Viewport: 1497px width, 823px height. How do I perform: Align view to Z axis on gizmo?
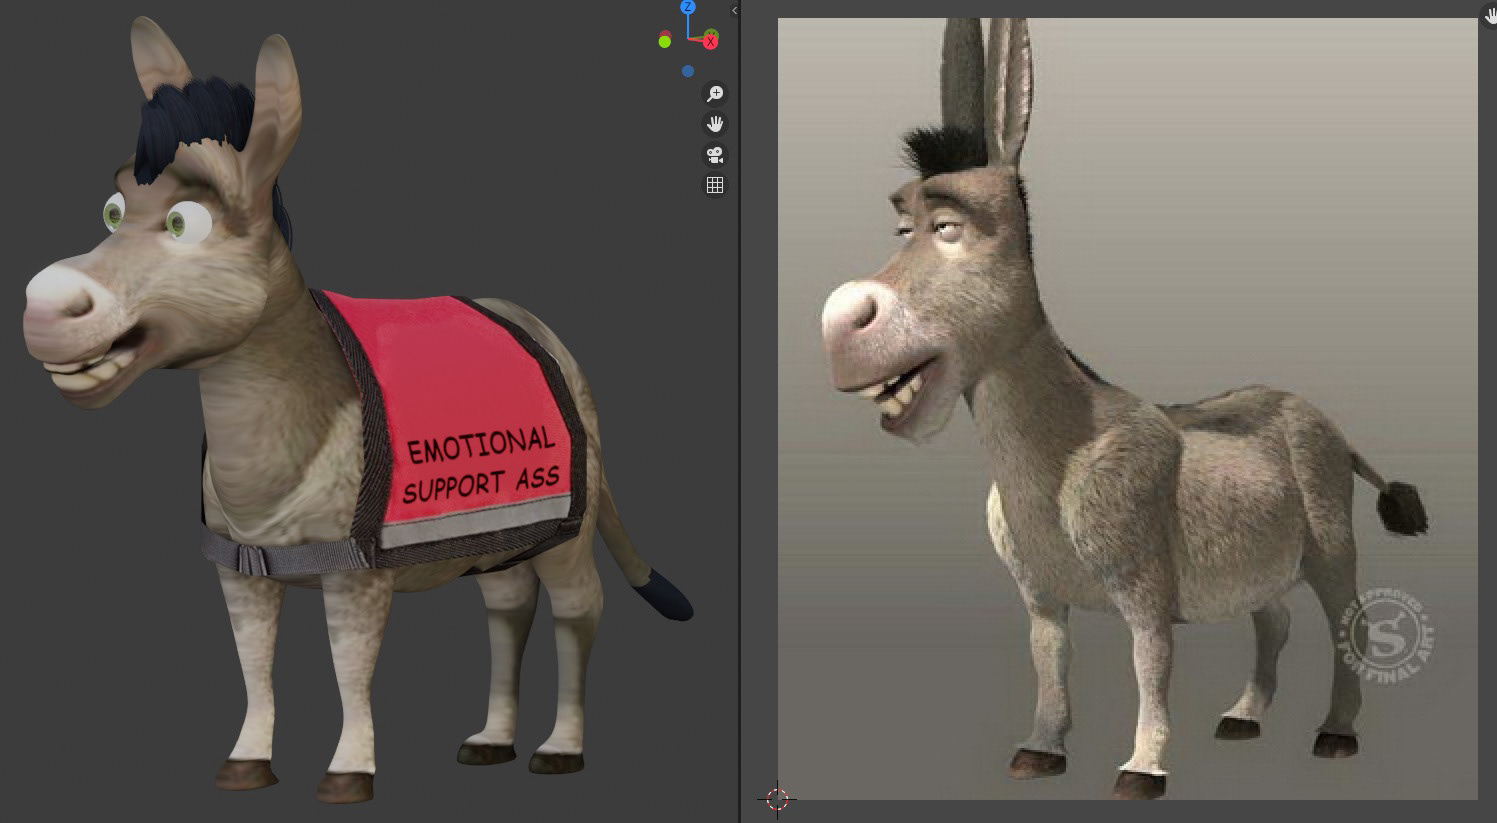tap(688, 7)
